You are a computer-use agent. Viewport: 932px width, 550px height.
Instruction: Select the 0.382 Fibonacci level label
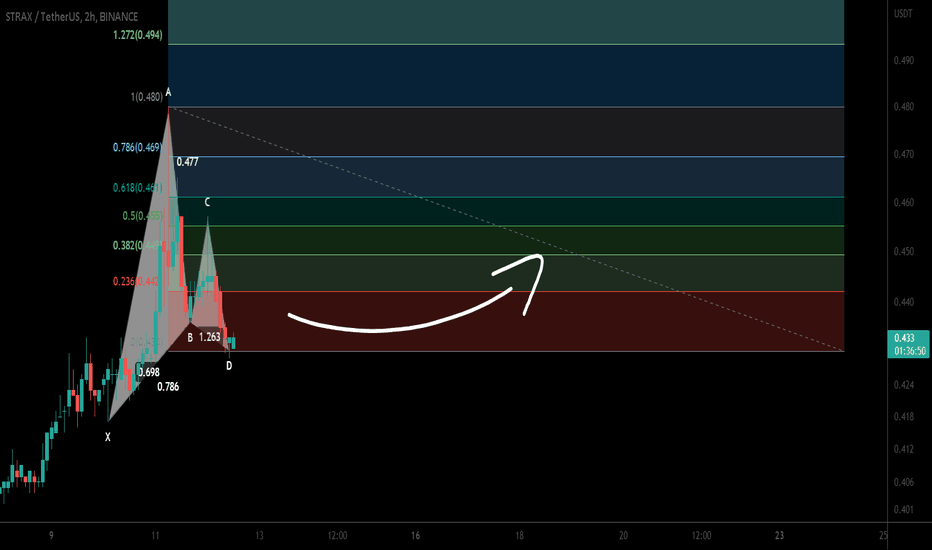tap(137, 245)
